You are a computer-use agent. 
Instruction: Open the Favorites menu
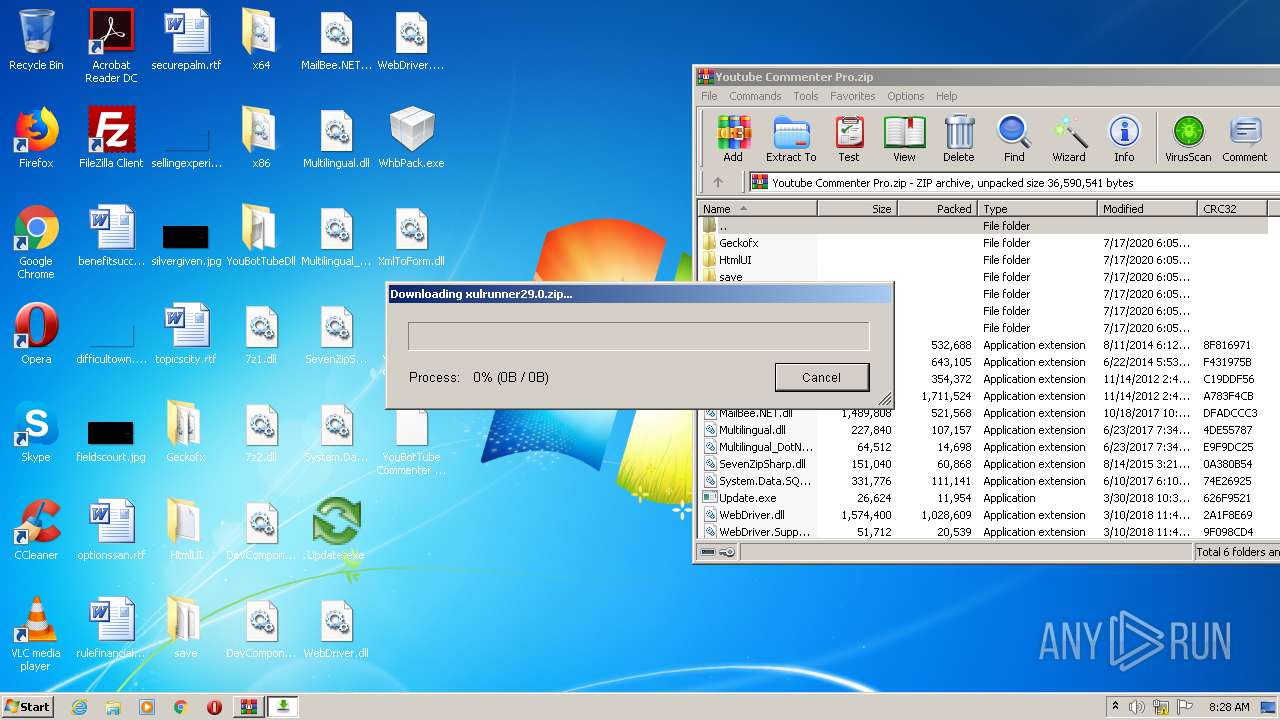852,96
